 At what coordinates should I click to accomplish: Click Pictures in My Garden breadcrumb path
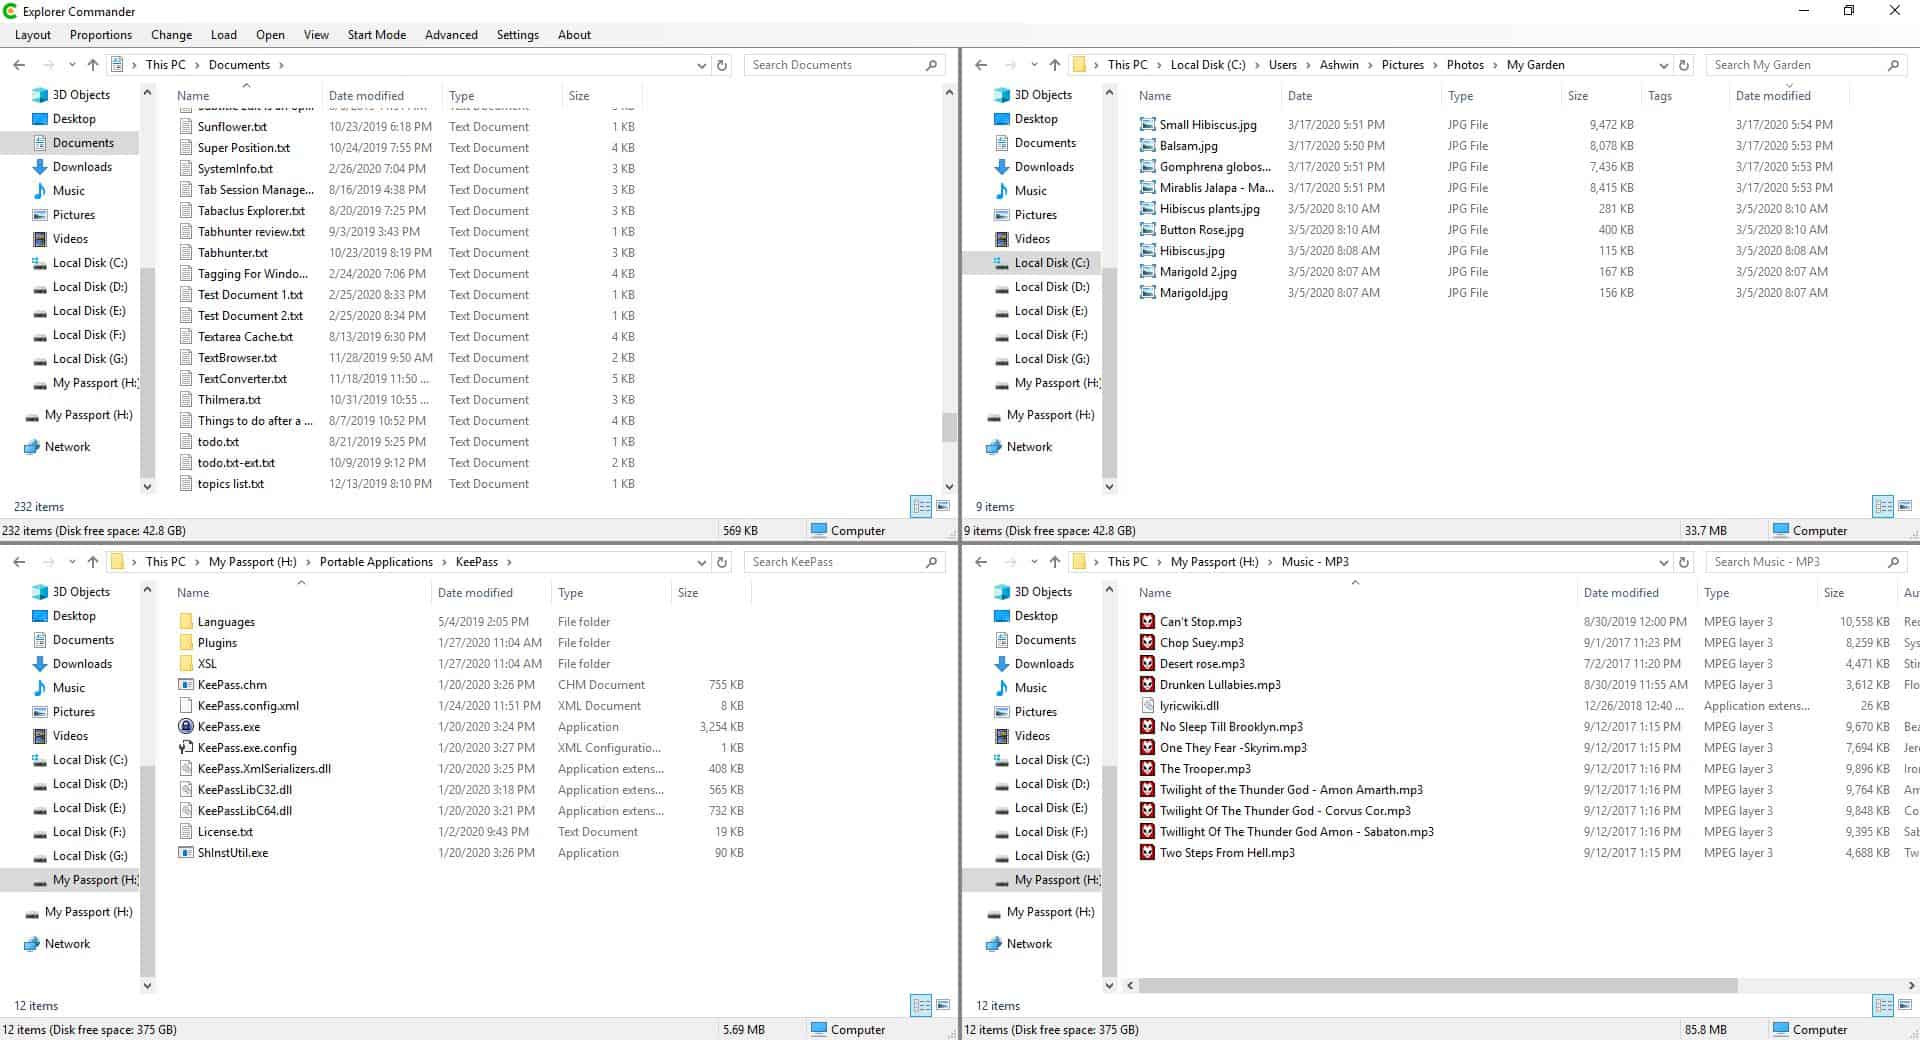[1402, 65]
